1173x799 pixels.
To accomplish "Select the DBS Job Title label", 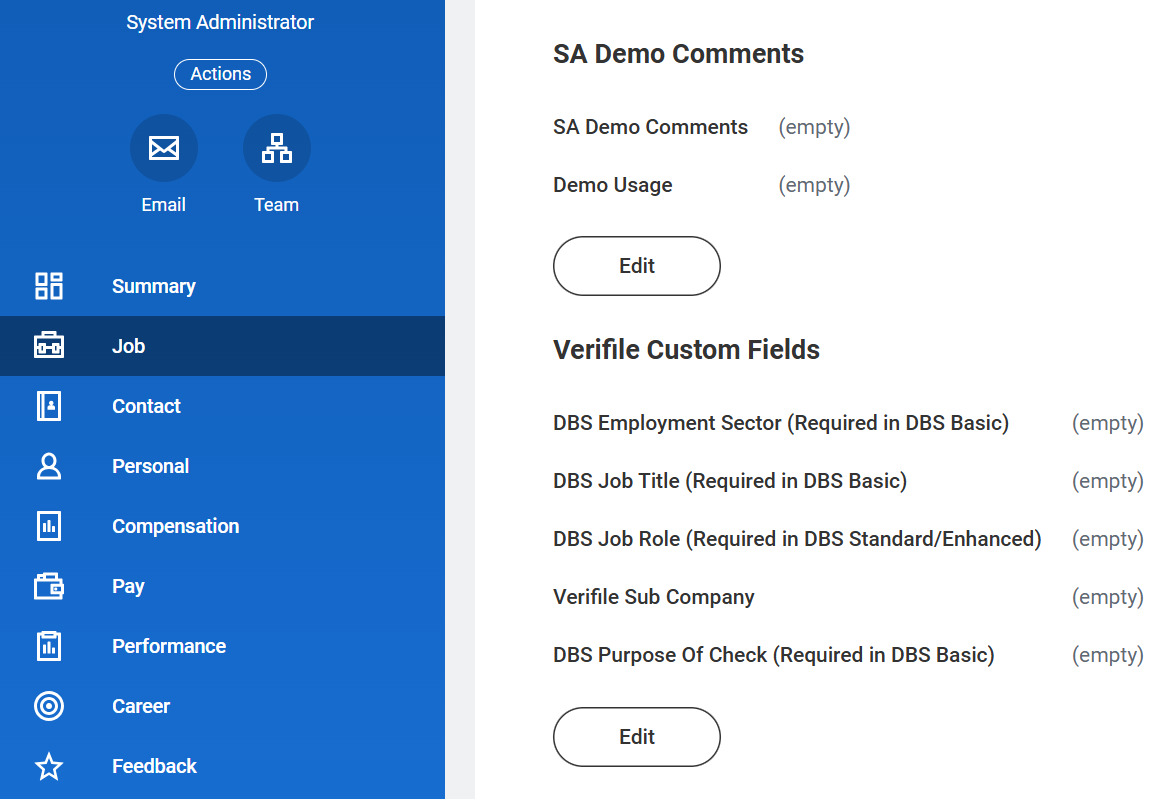I will (730, 481).
